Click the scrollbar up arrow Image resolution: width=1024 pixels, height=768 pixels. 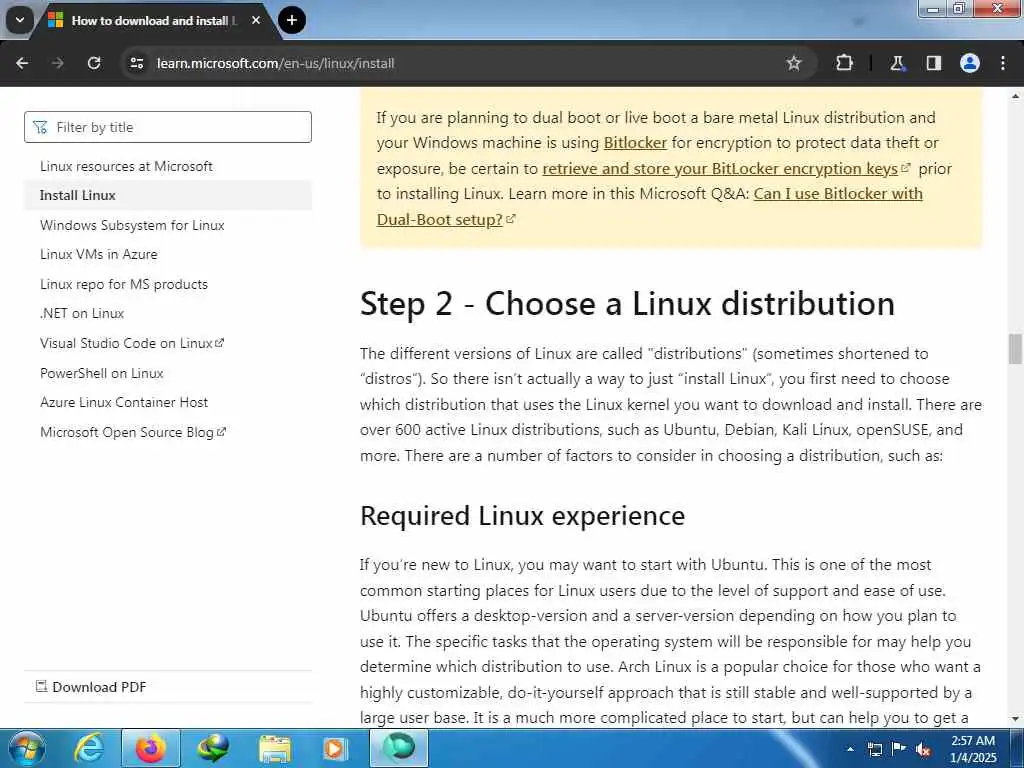coord(1015,96)
